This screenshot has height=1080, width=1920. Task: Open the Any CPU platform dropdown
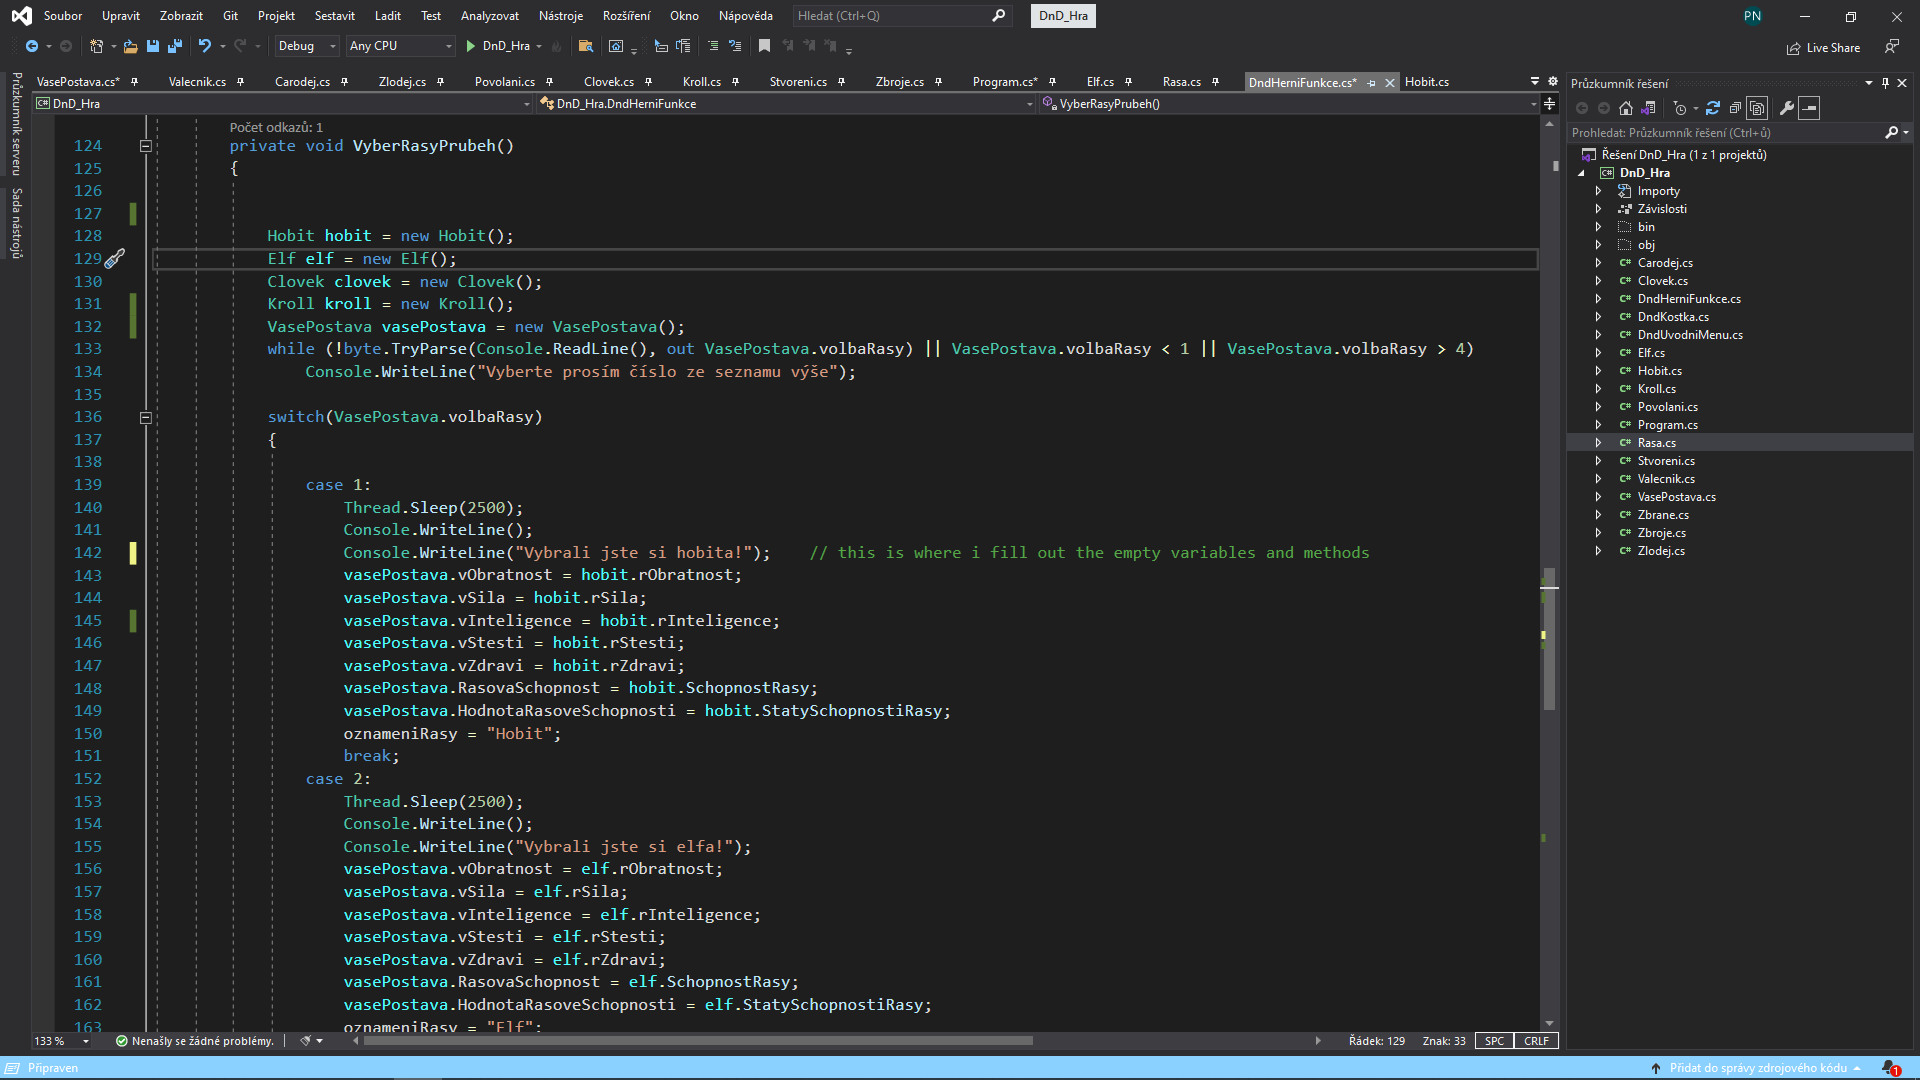pos(400,46)
